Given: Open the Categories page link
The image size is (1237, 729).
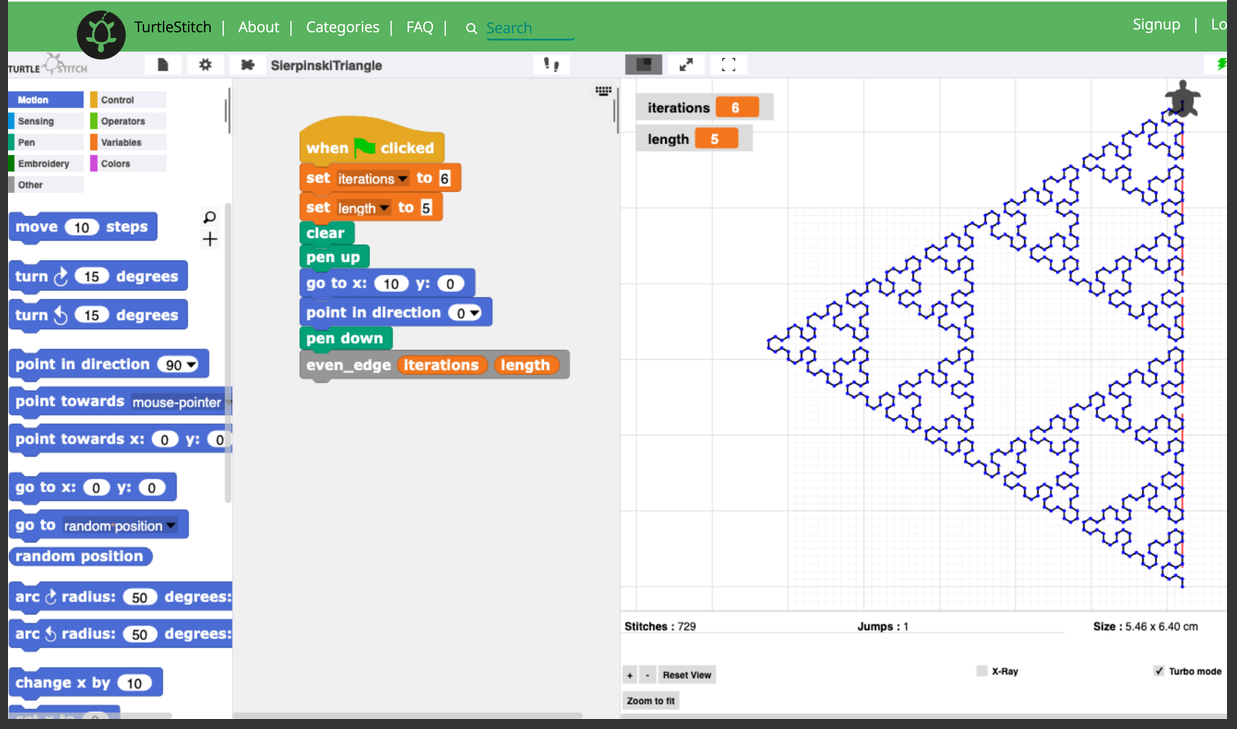Looking at the screenshot, I should pyautogui.click(x=342, y=27).
